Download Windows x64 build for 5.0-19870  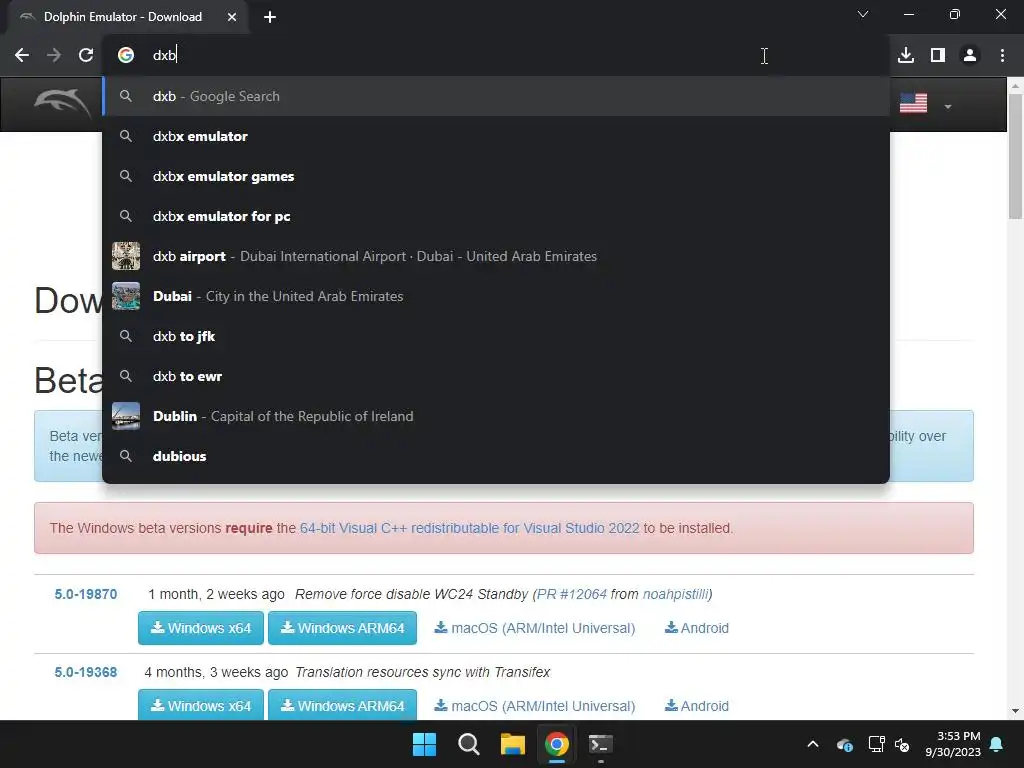point(201,628)
